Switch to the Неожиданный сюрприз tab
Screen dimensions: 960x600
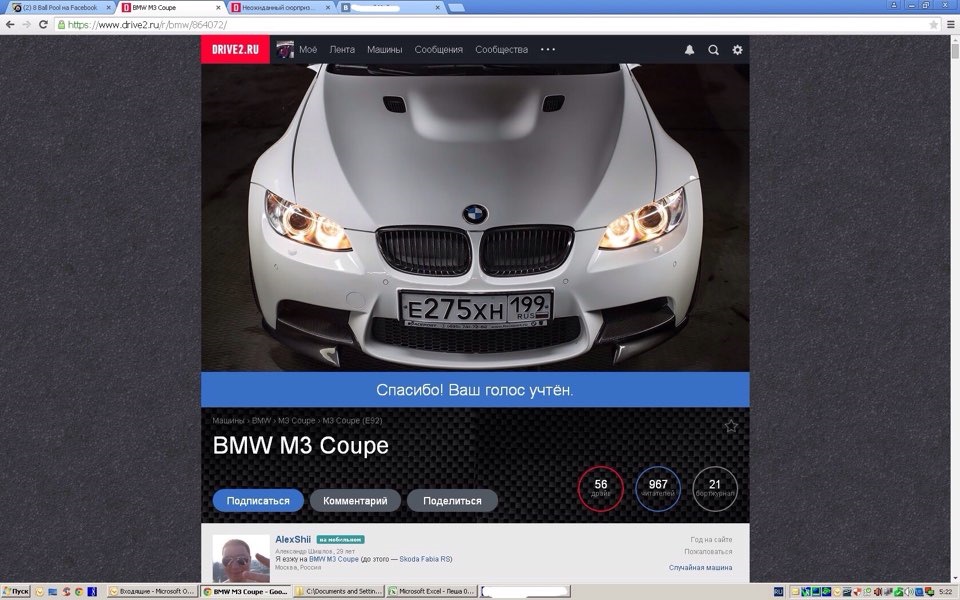[x=279, y=8]
